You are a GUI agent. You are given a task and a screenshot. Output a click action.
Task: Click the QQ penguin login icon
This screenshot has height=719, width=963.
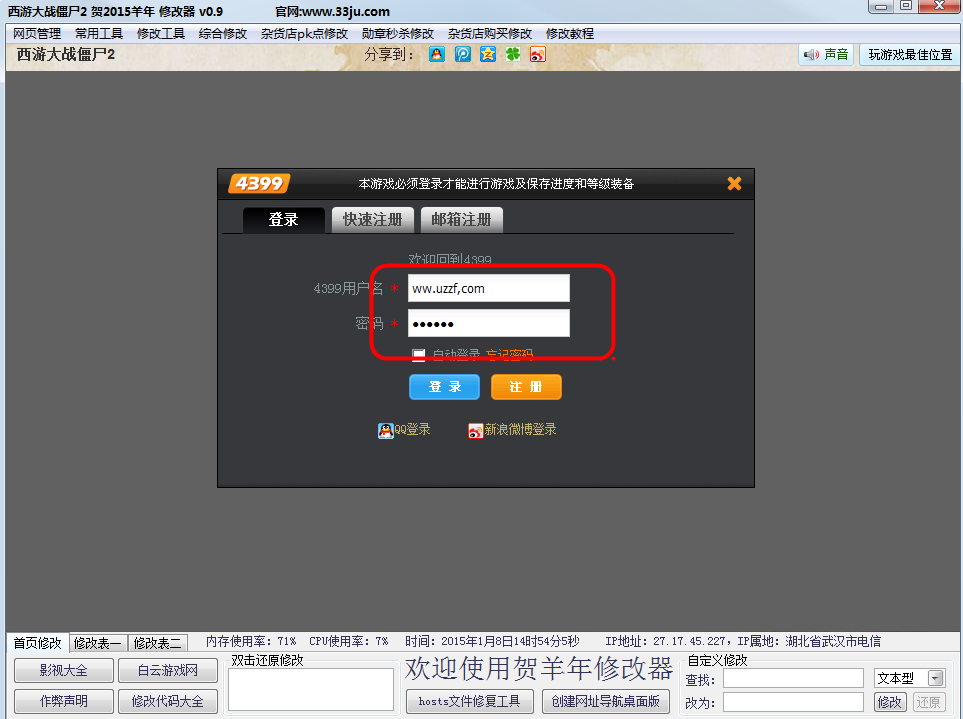(385, 430)
